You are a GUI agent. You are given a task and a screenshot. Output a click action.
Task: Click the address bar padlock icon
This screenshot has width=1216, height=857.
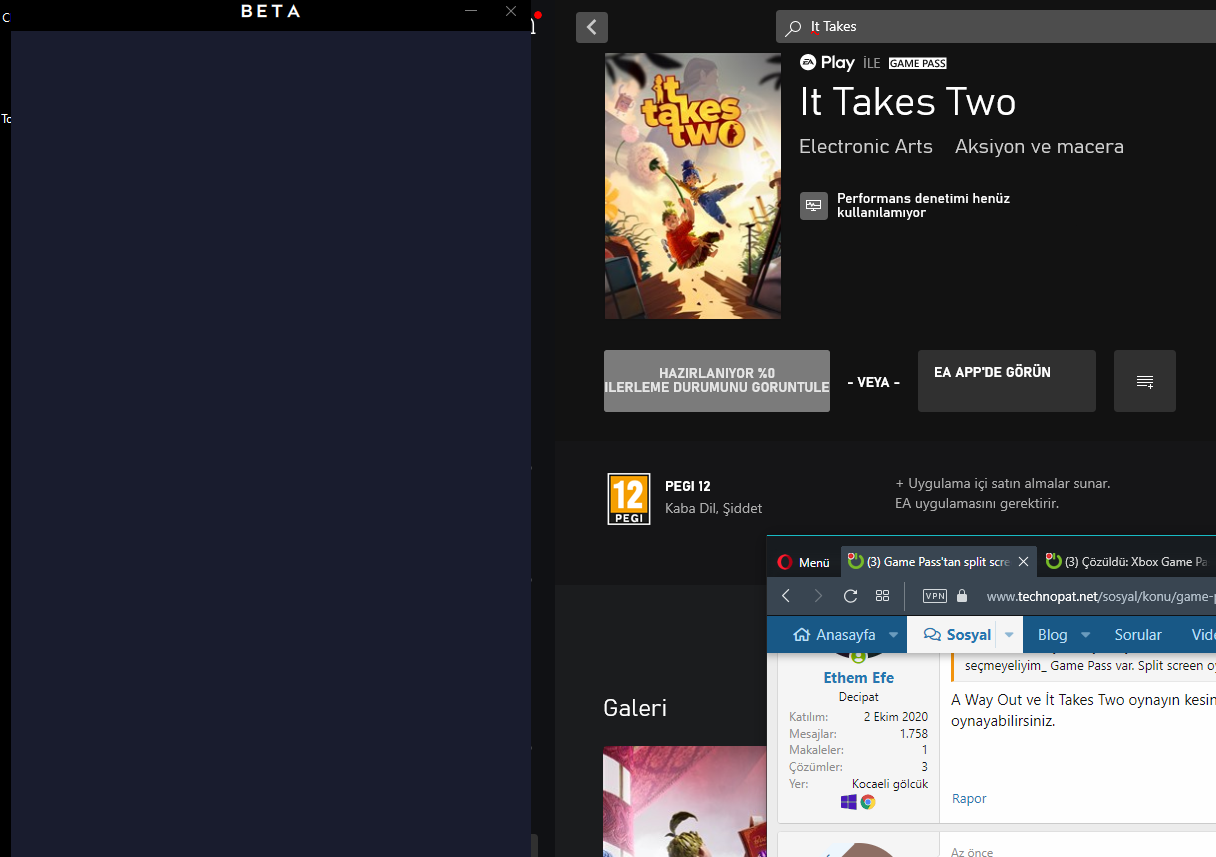point(962,596)
